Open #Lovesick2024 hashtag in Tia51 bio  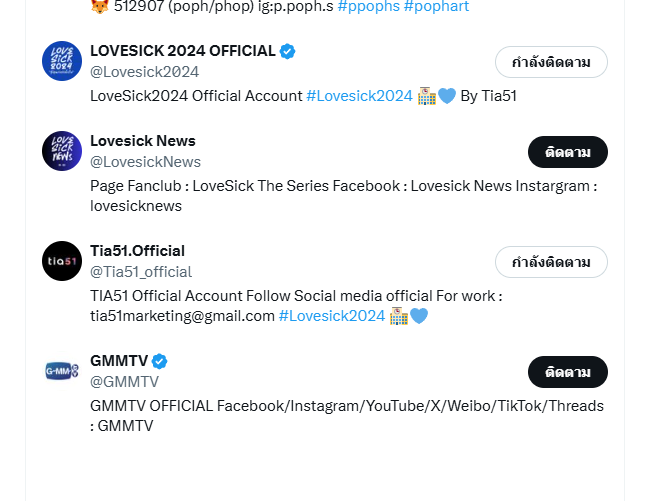coord(332,316)
